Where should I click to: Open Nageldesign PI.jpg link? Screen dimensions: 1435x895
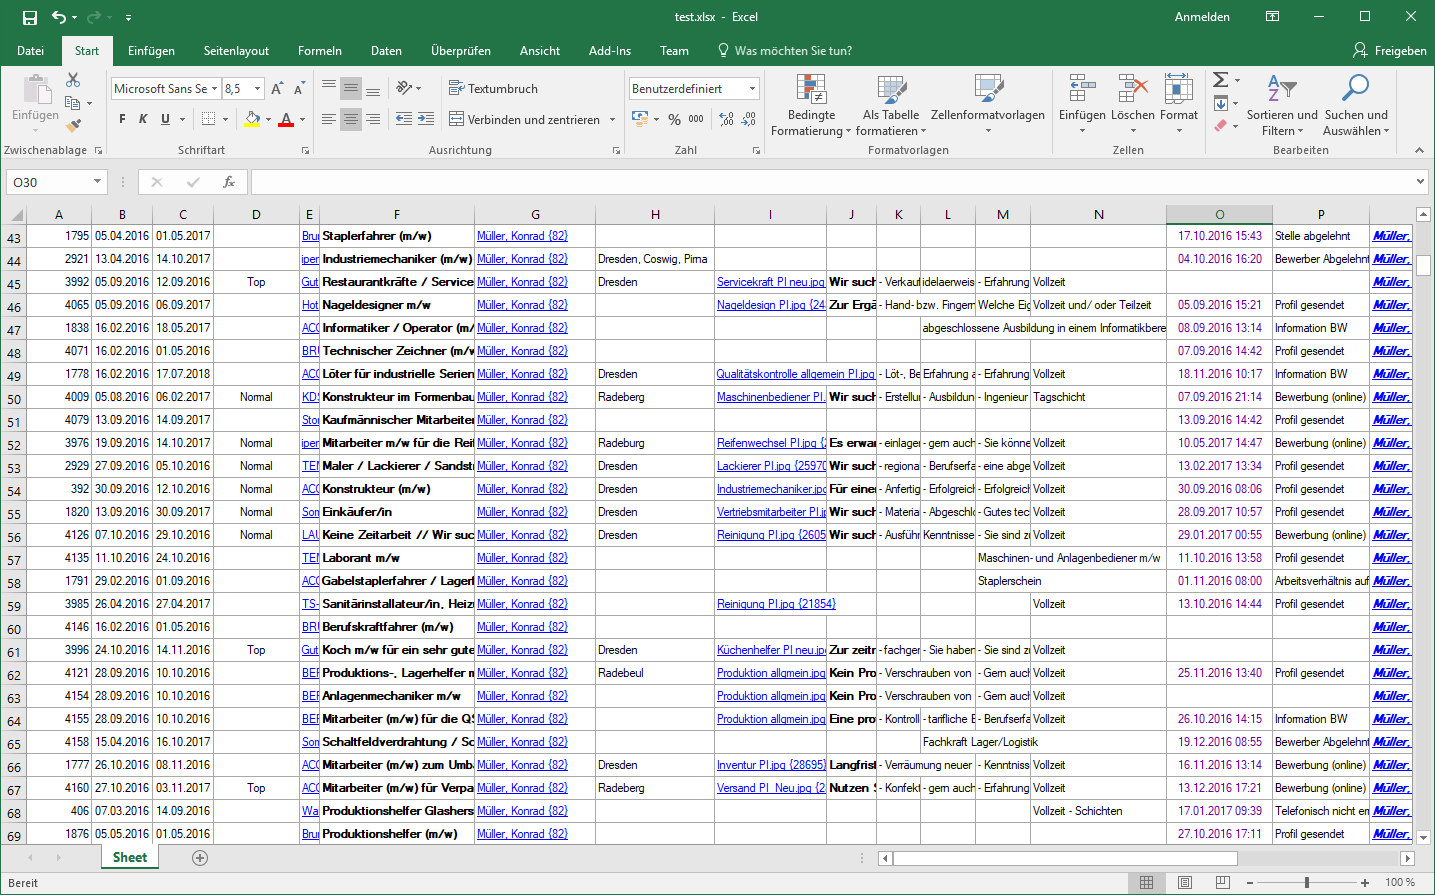(771, 305)
